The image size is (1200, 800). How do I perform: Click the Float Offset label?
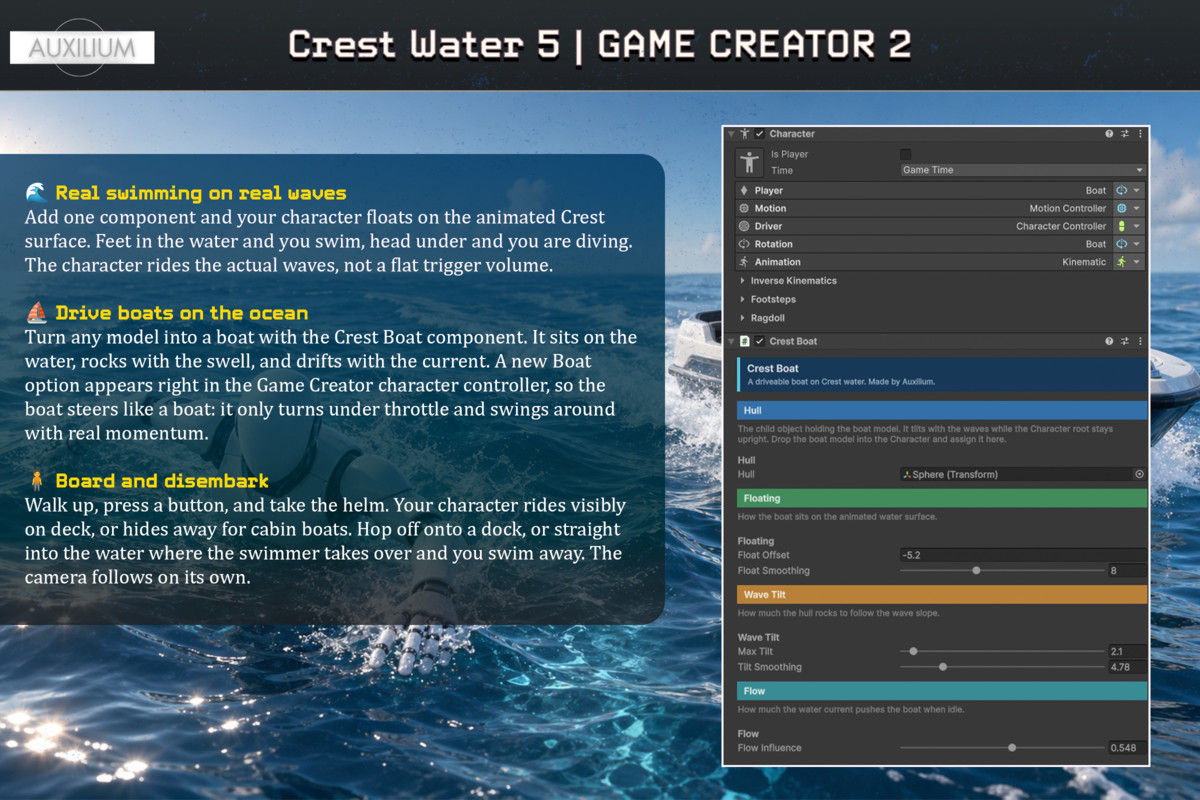tap(764, 555)
